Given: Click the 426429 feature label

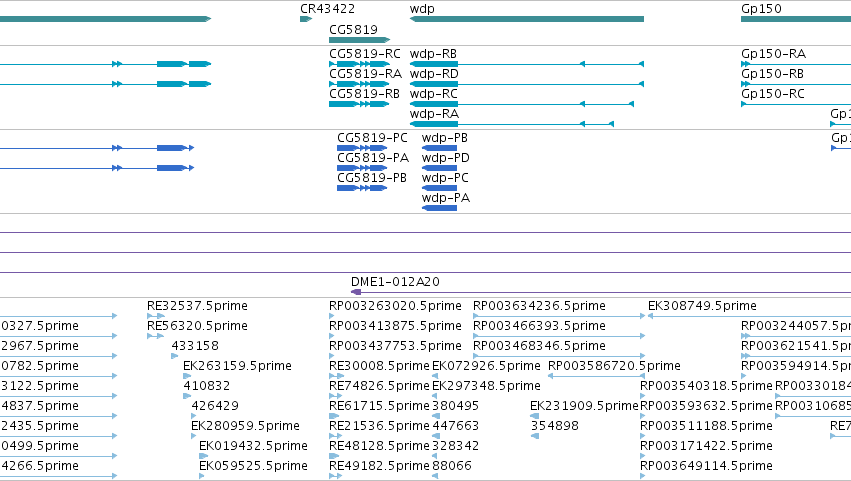Looking at the screenshot, I should pyautogui.click(x=215, y=406).
